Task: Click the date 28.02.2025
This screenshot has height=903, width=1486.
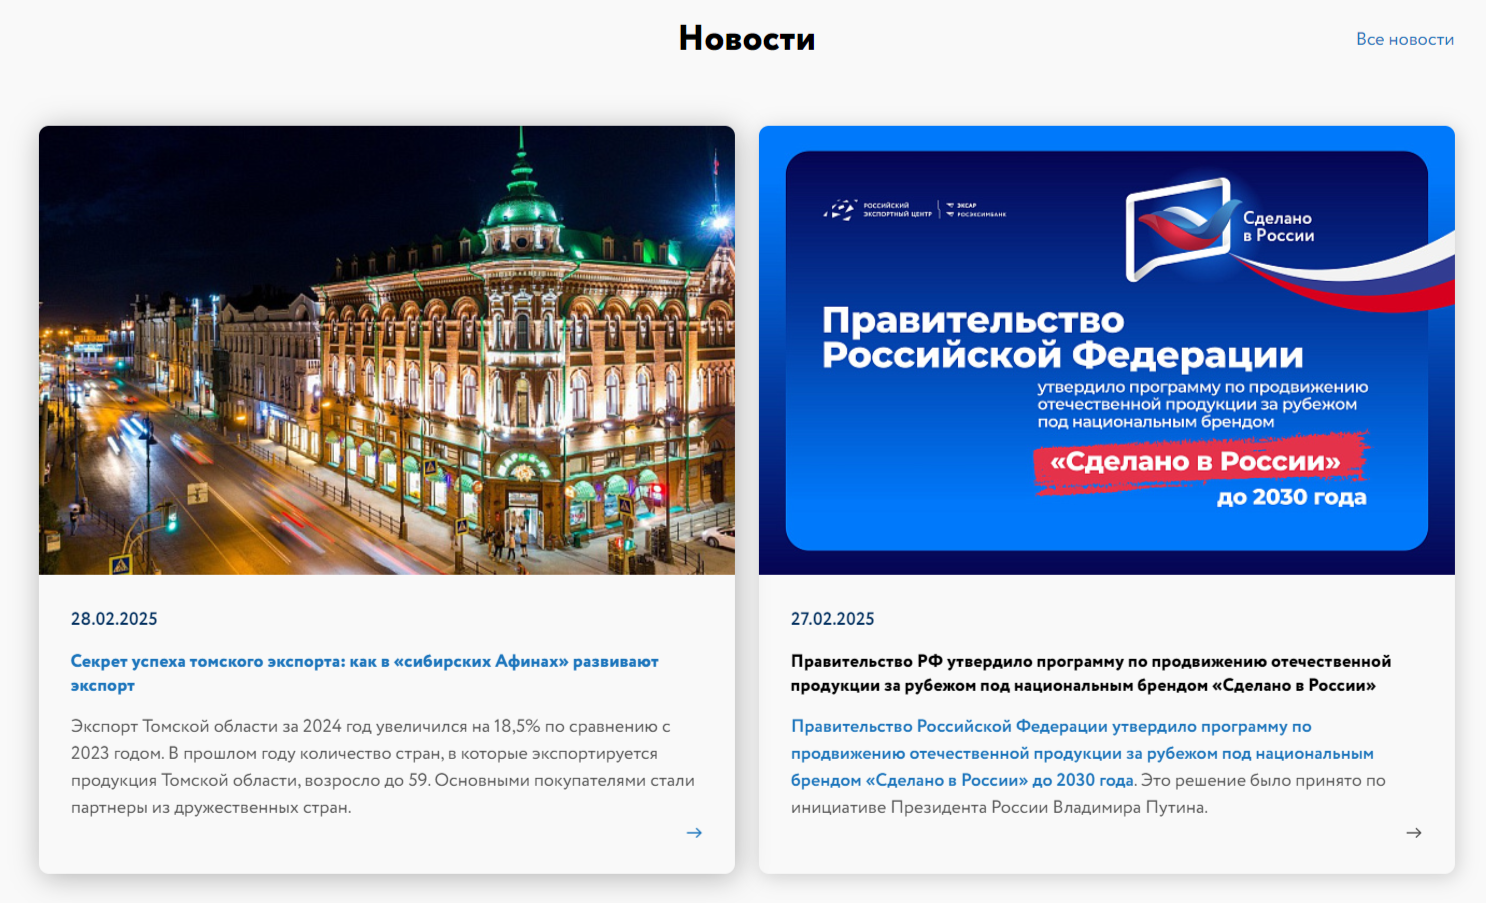Action: click(114, 619)
